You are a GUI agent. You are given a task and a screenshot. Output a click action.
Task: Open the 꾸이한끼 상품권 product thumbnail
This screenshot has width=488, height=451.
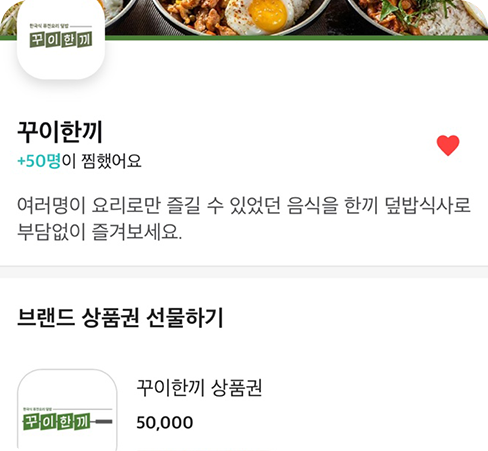67,410
